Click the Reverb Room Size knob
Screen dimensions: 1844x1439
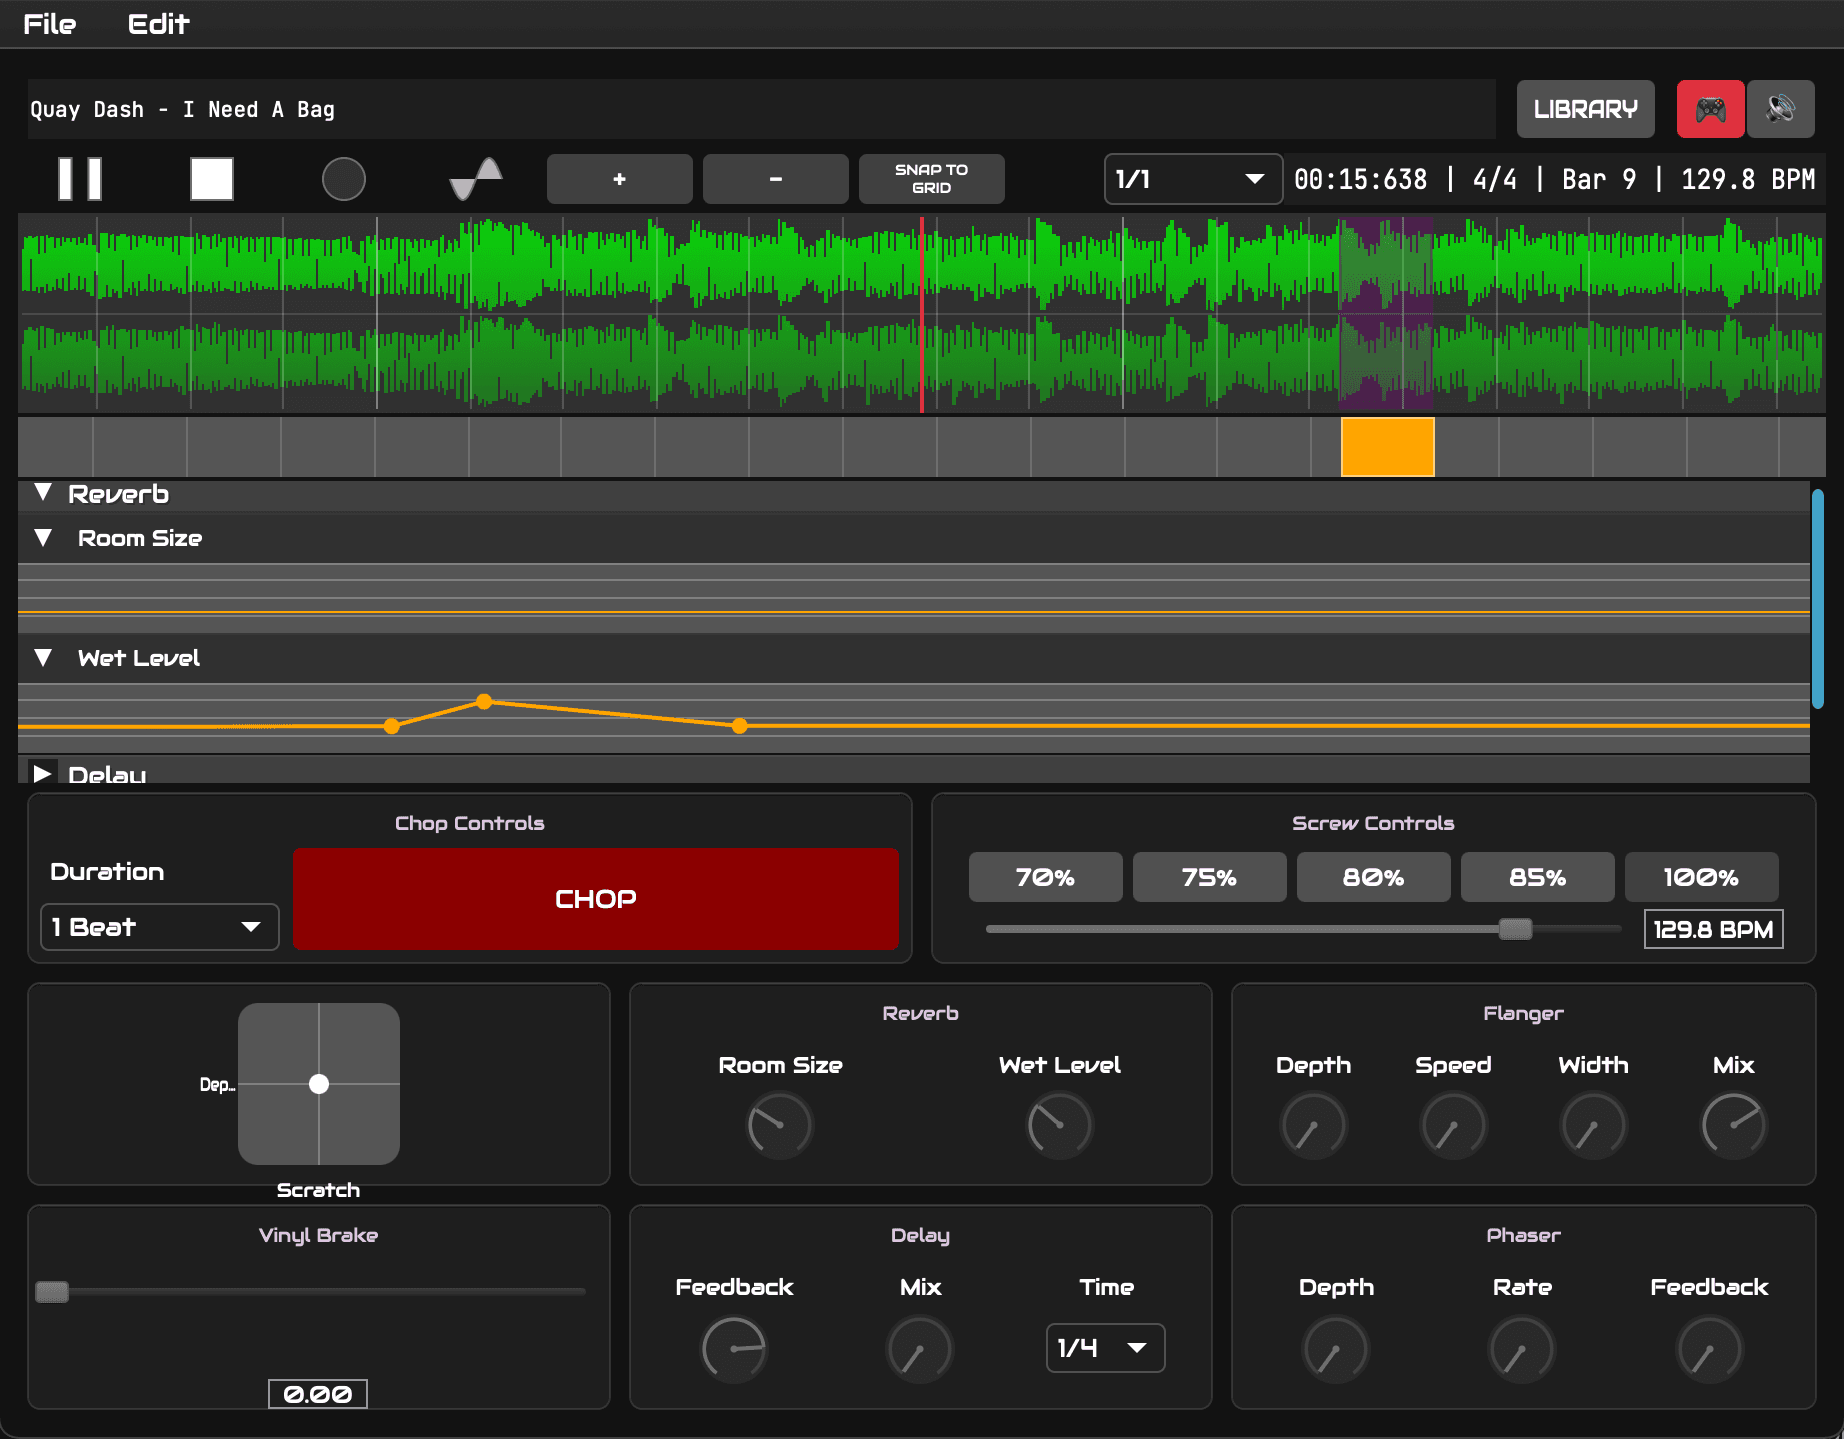780,1126
